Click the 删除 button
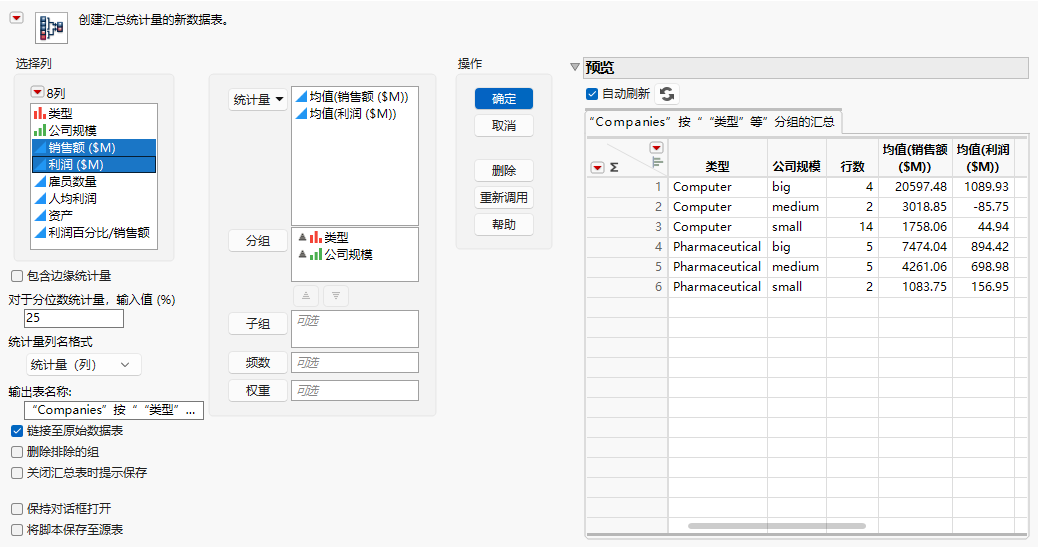 (x=504, y=171)
